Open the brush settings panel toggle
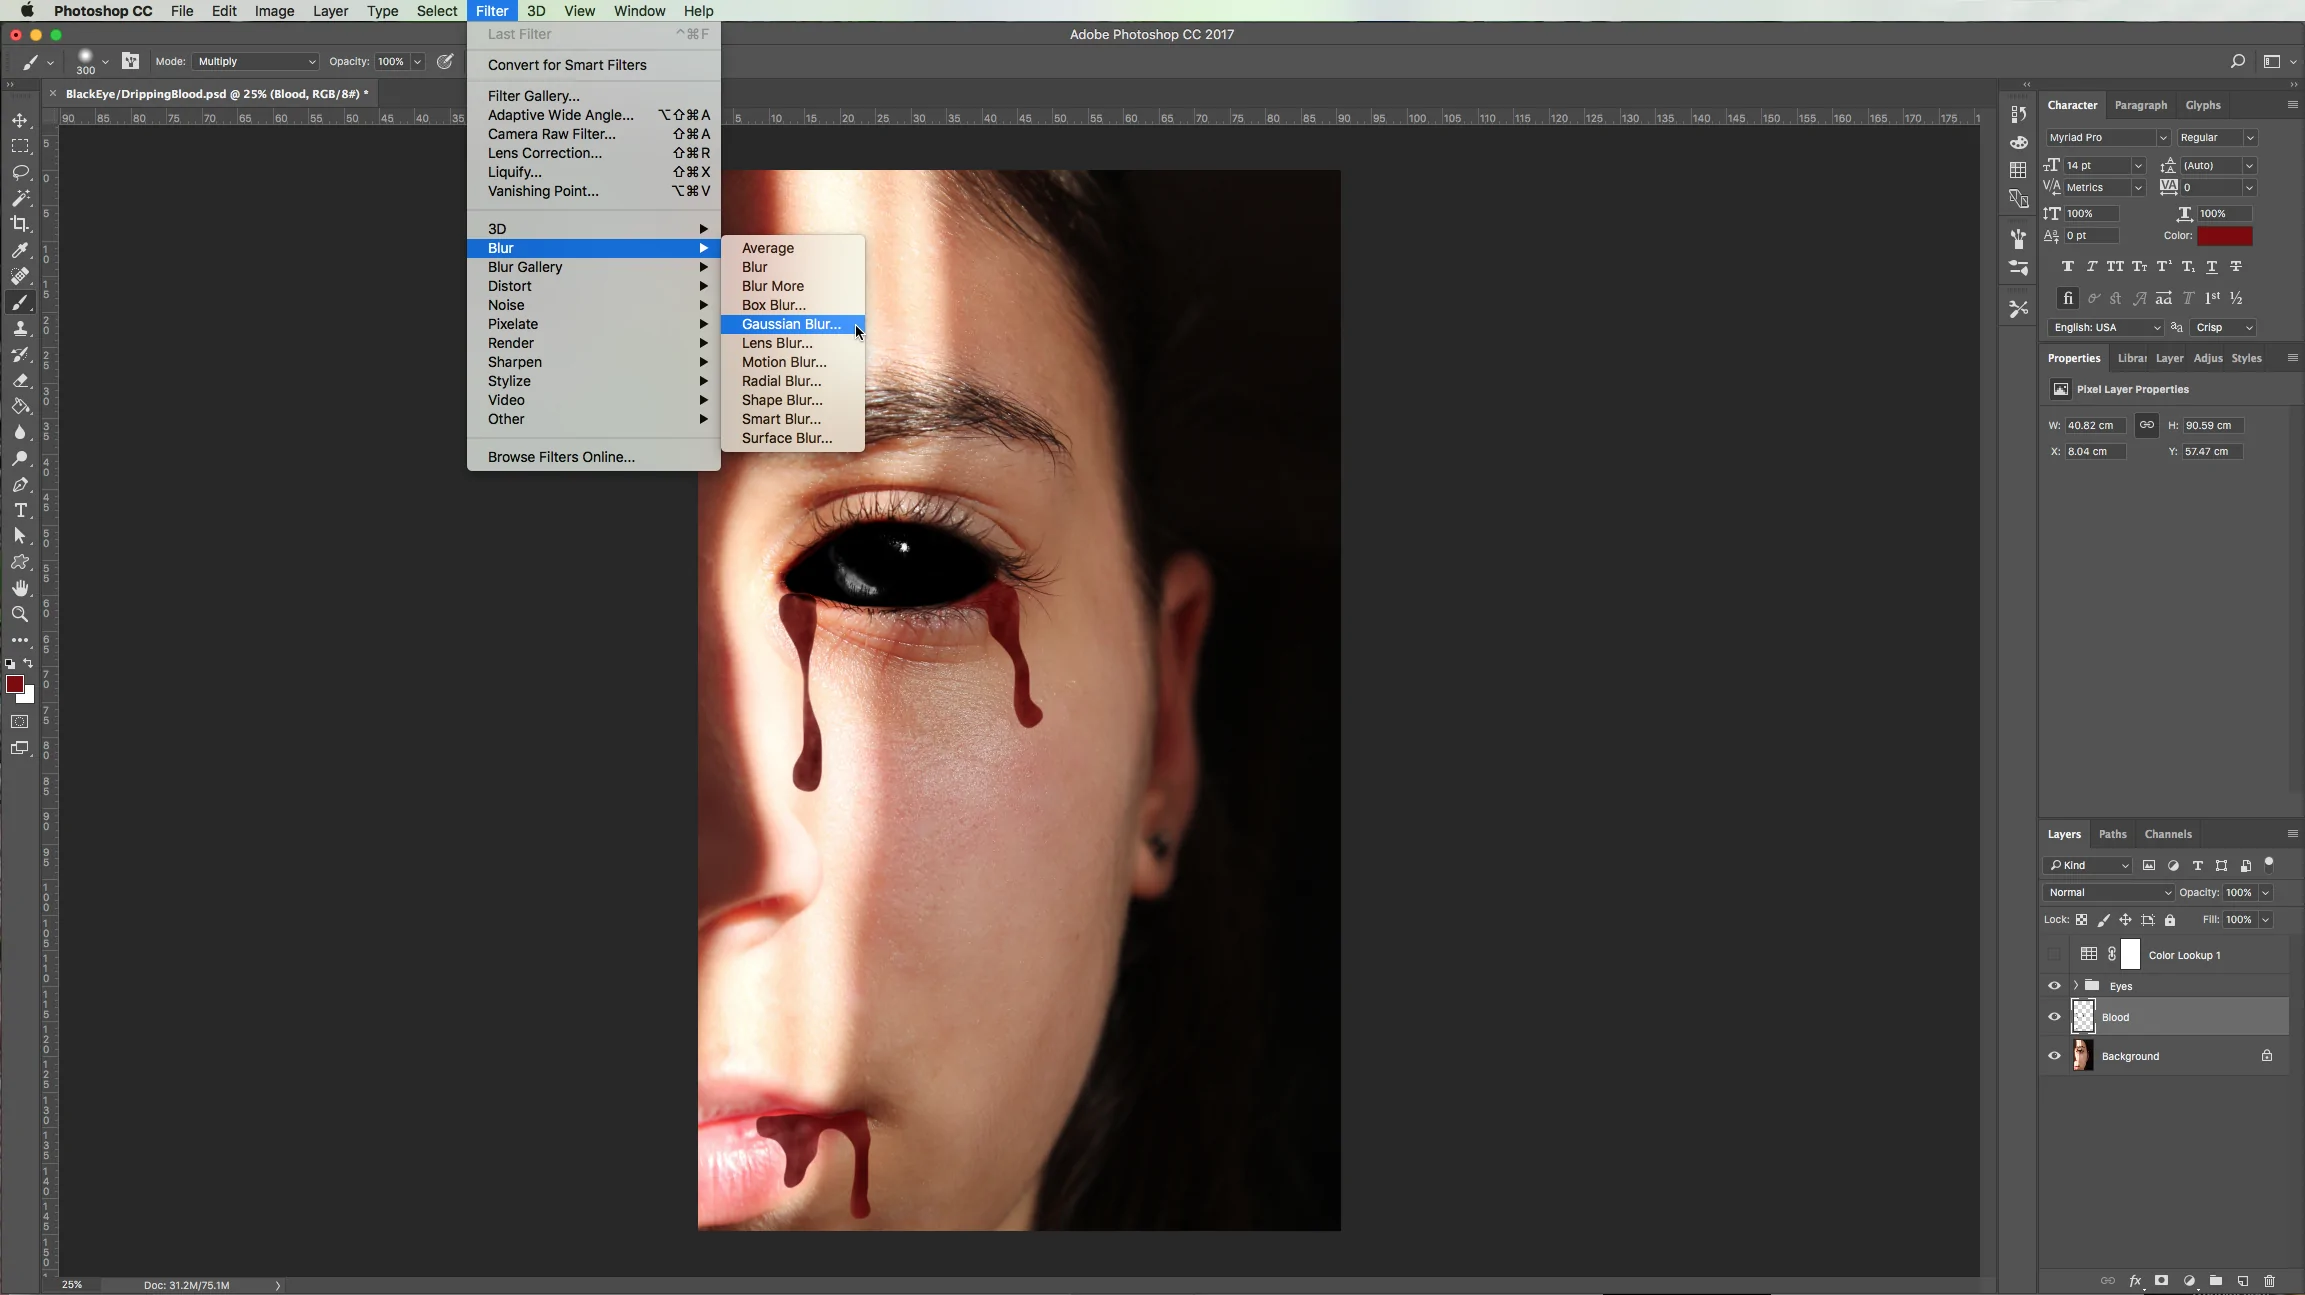 click(x=130, y=61)
